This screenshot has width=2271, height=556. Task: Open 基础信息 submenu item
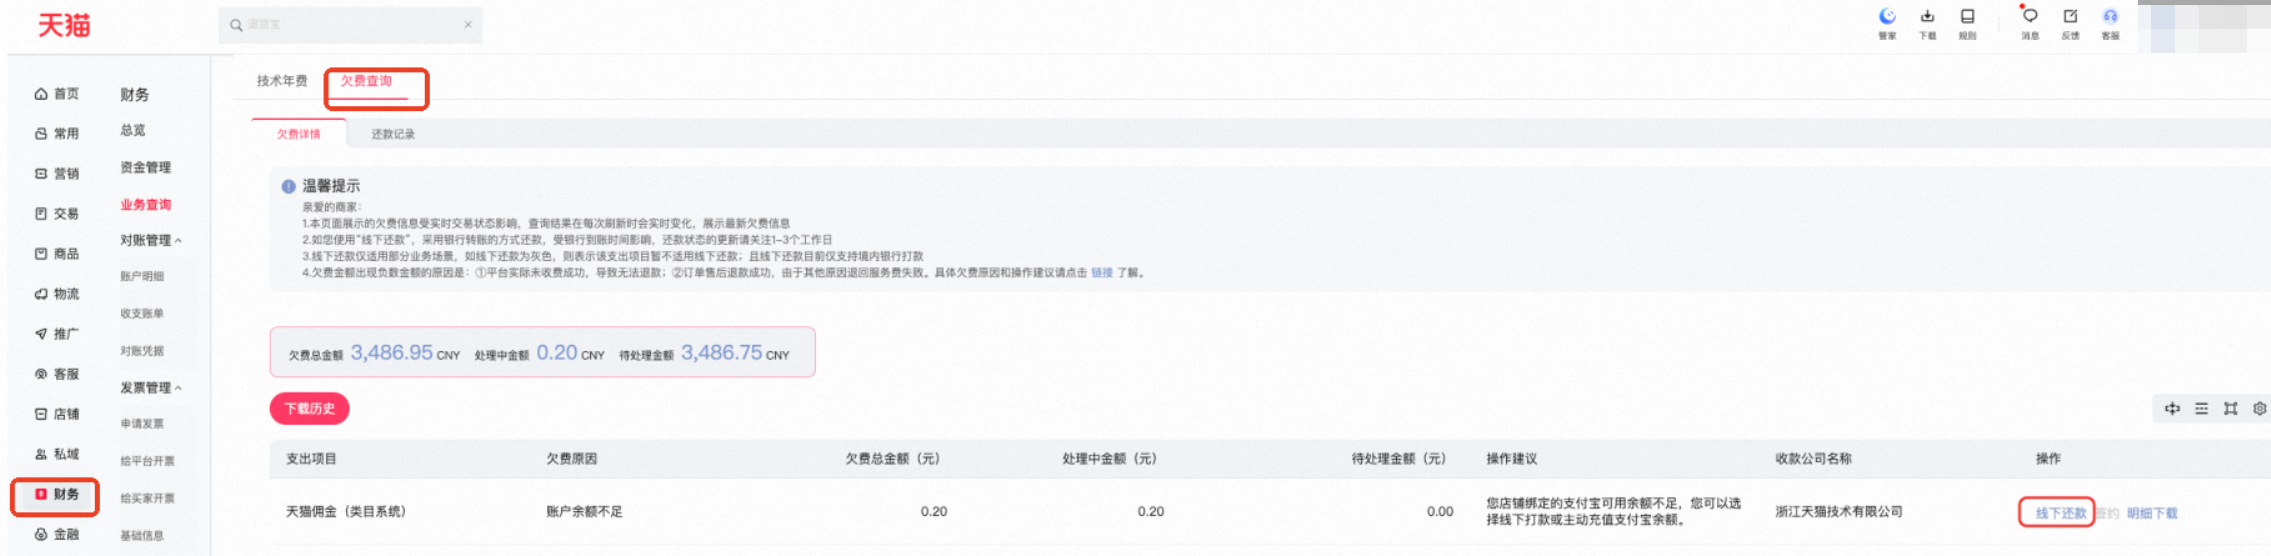click(x=142, y=536)
